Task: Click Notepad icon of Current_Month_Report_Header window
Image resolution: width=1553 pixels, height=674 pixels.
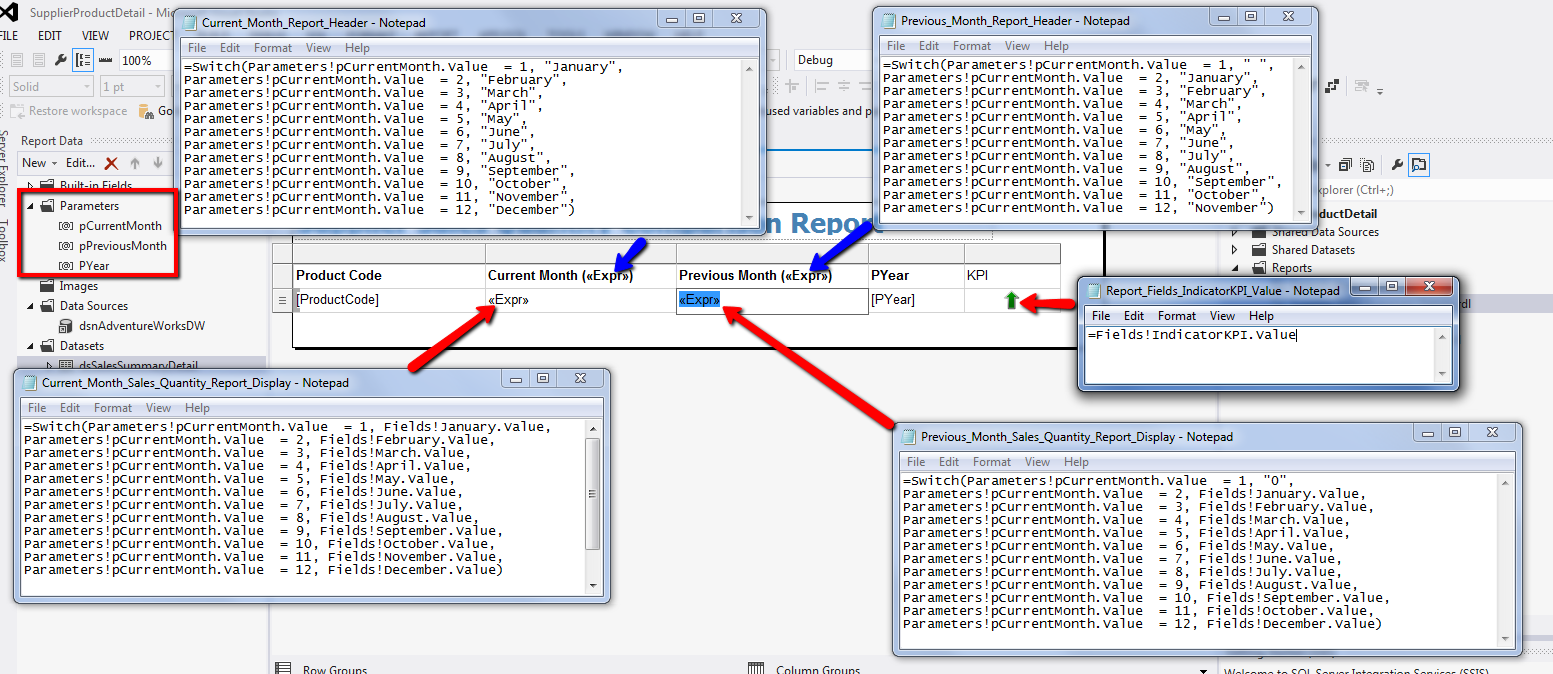Action: tap(190, 21)
